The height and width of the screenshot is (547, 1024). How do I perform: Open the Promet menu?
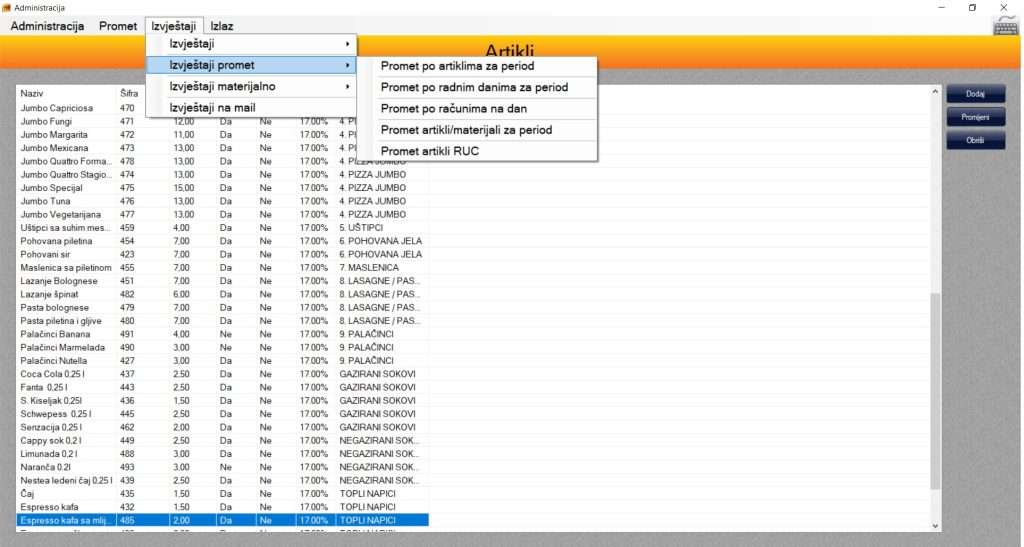pyautogui.click(x=118, y=26)
